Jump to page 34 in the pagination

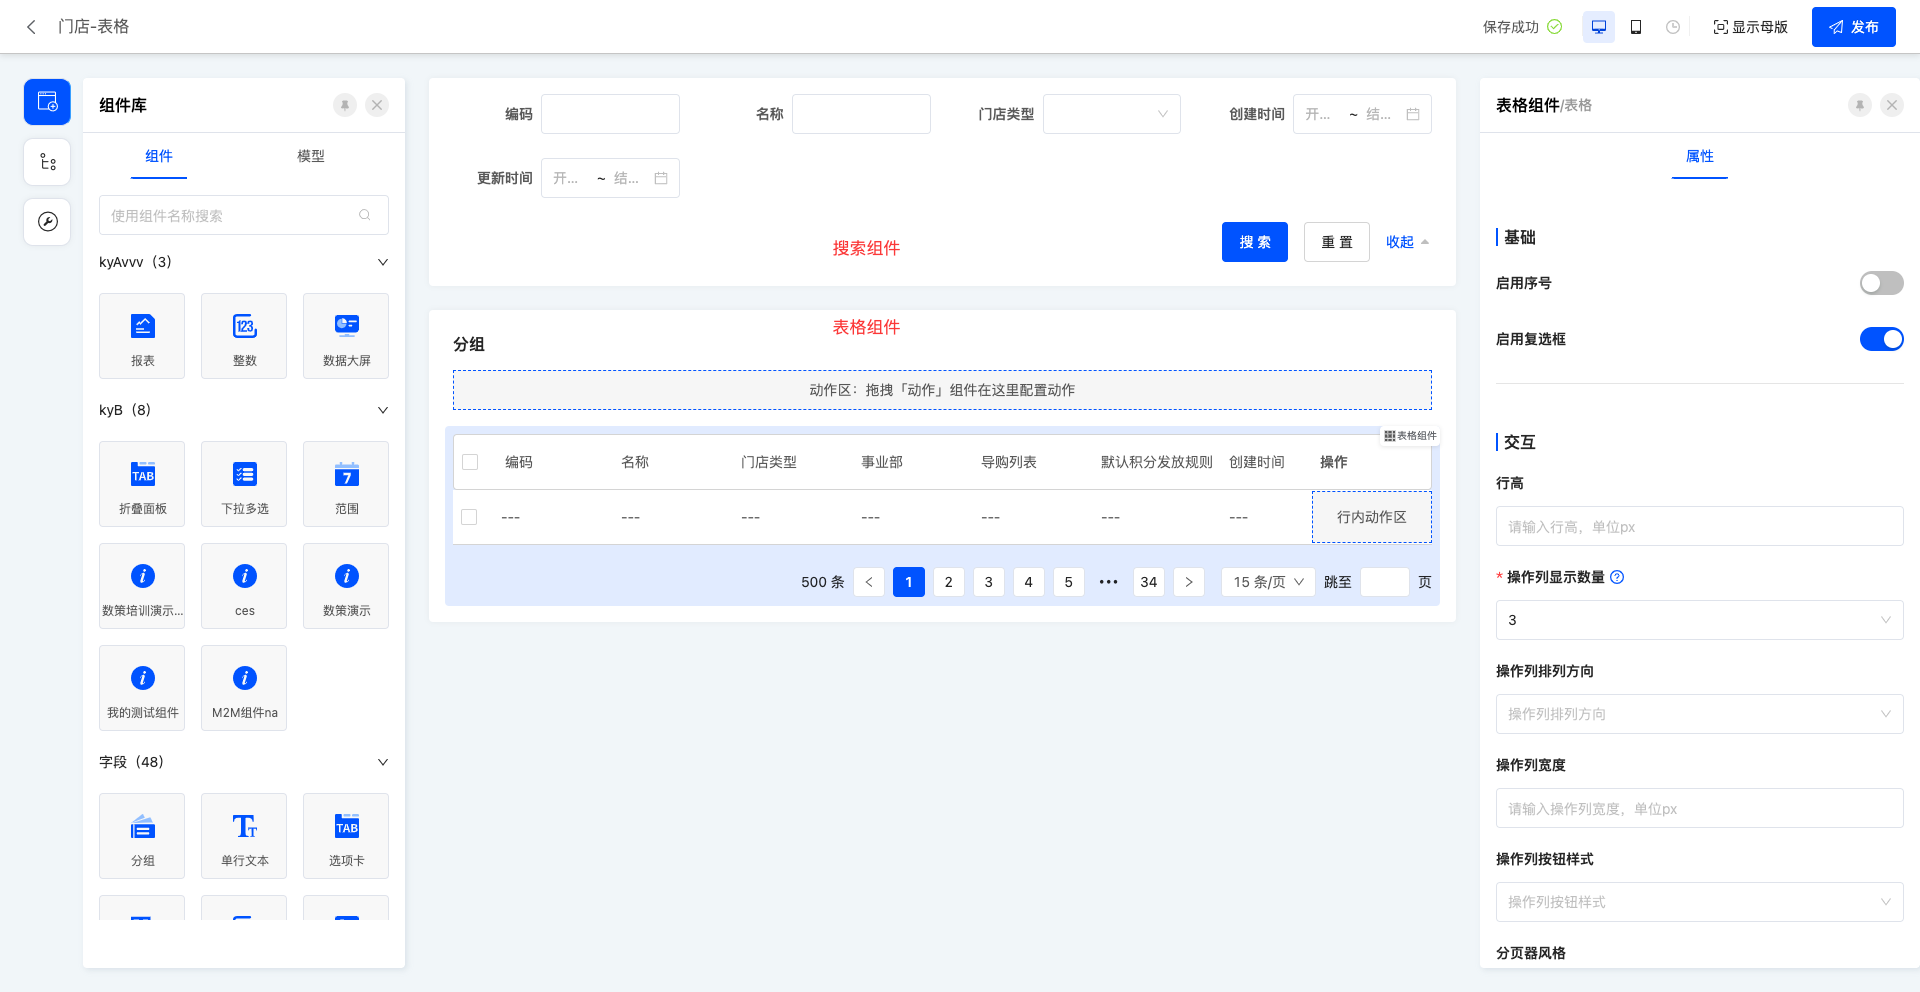pyautogui.click(x=1148, y=581)
